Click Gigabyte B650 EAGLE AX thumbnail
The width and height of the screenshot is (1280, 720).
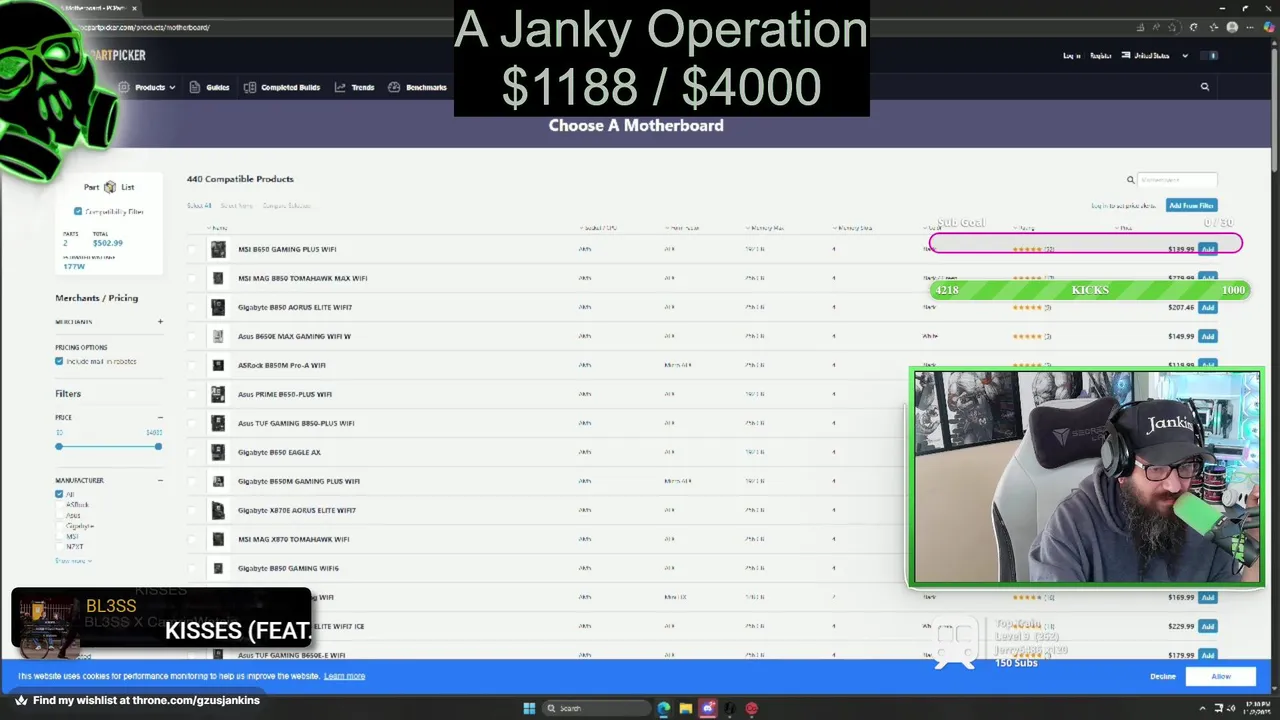(218, 452)
